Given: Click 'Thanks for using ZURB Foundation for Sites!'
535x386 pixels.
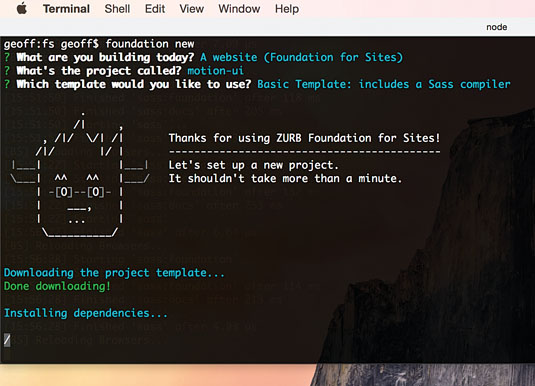Looking at the screenshot, I should [304, 138].
